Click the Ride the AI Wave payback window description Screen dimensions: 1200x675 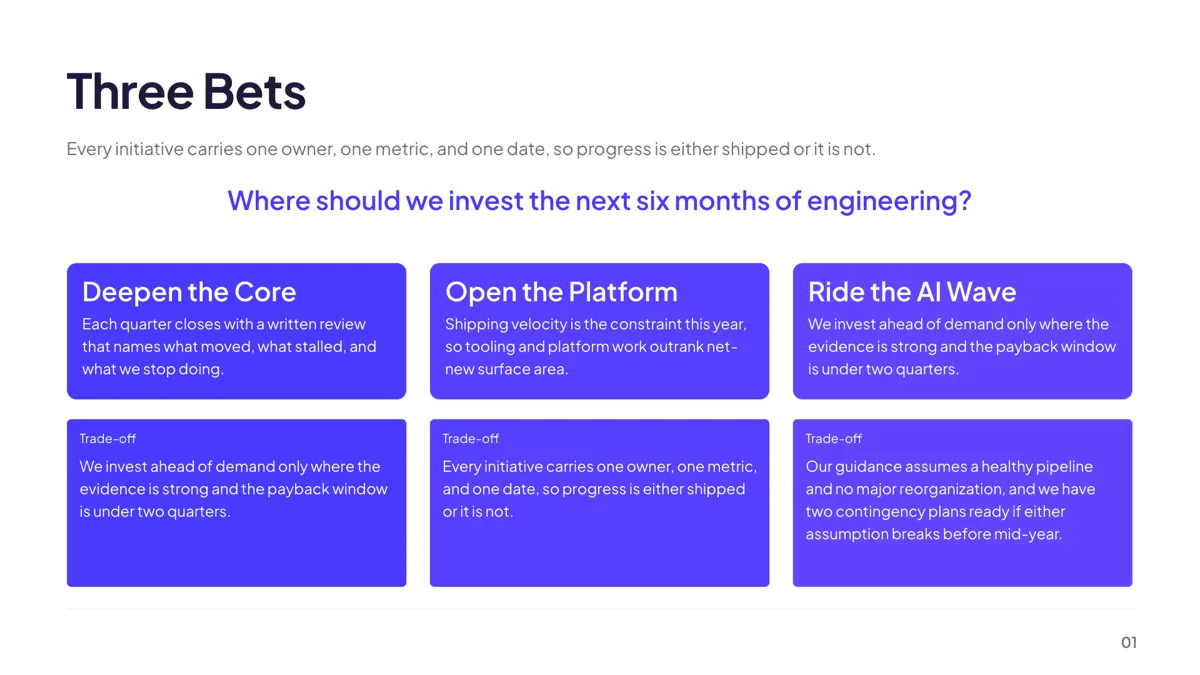coord(962,347)
